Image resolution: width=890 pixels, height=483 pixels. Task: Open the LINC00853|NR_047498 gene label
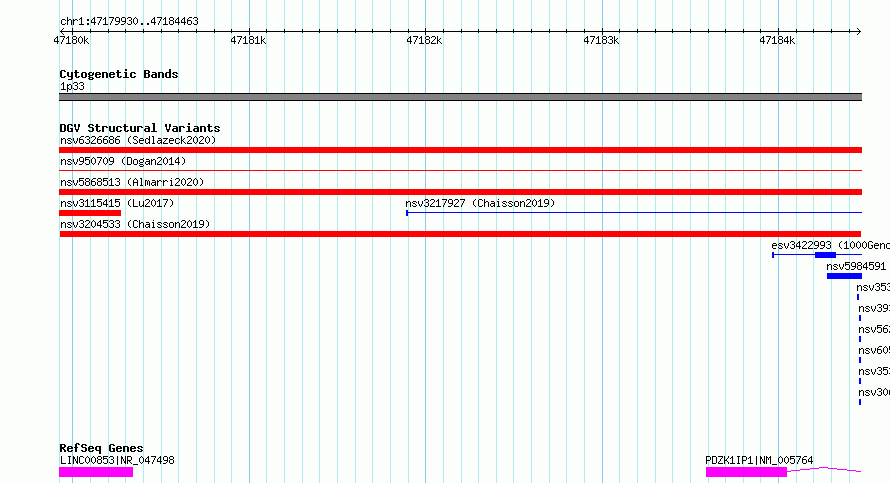[117, 460]
